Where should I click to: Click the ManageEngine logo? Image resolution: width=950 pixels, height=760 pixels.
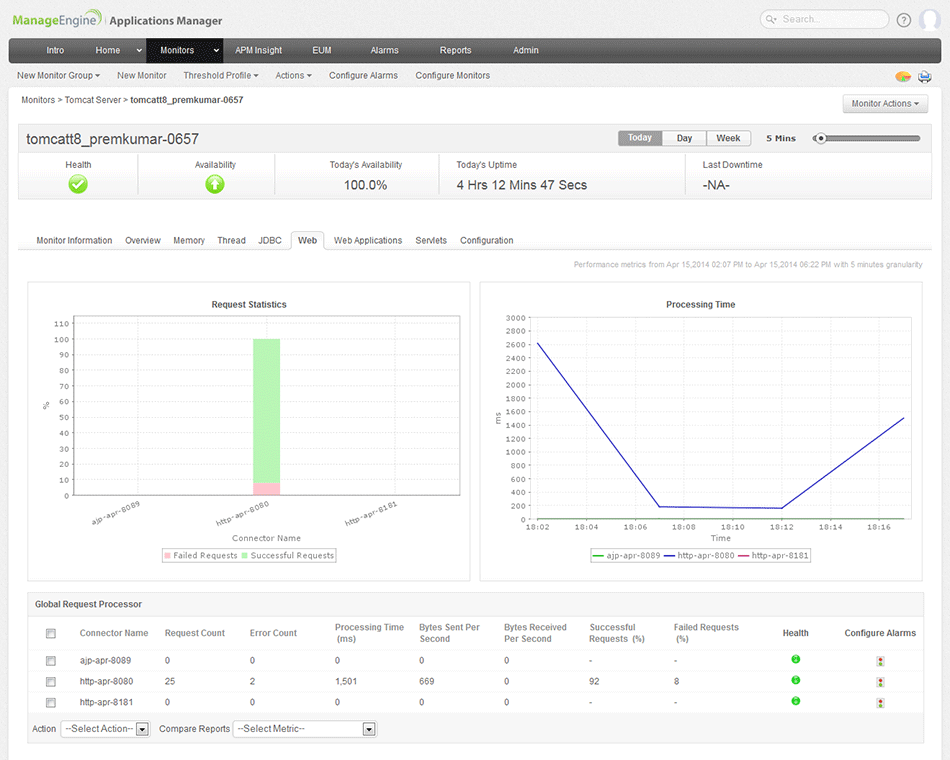click(58, 19)
